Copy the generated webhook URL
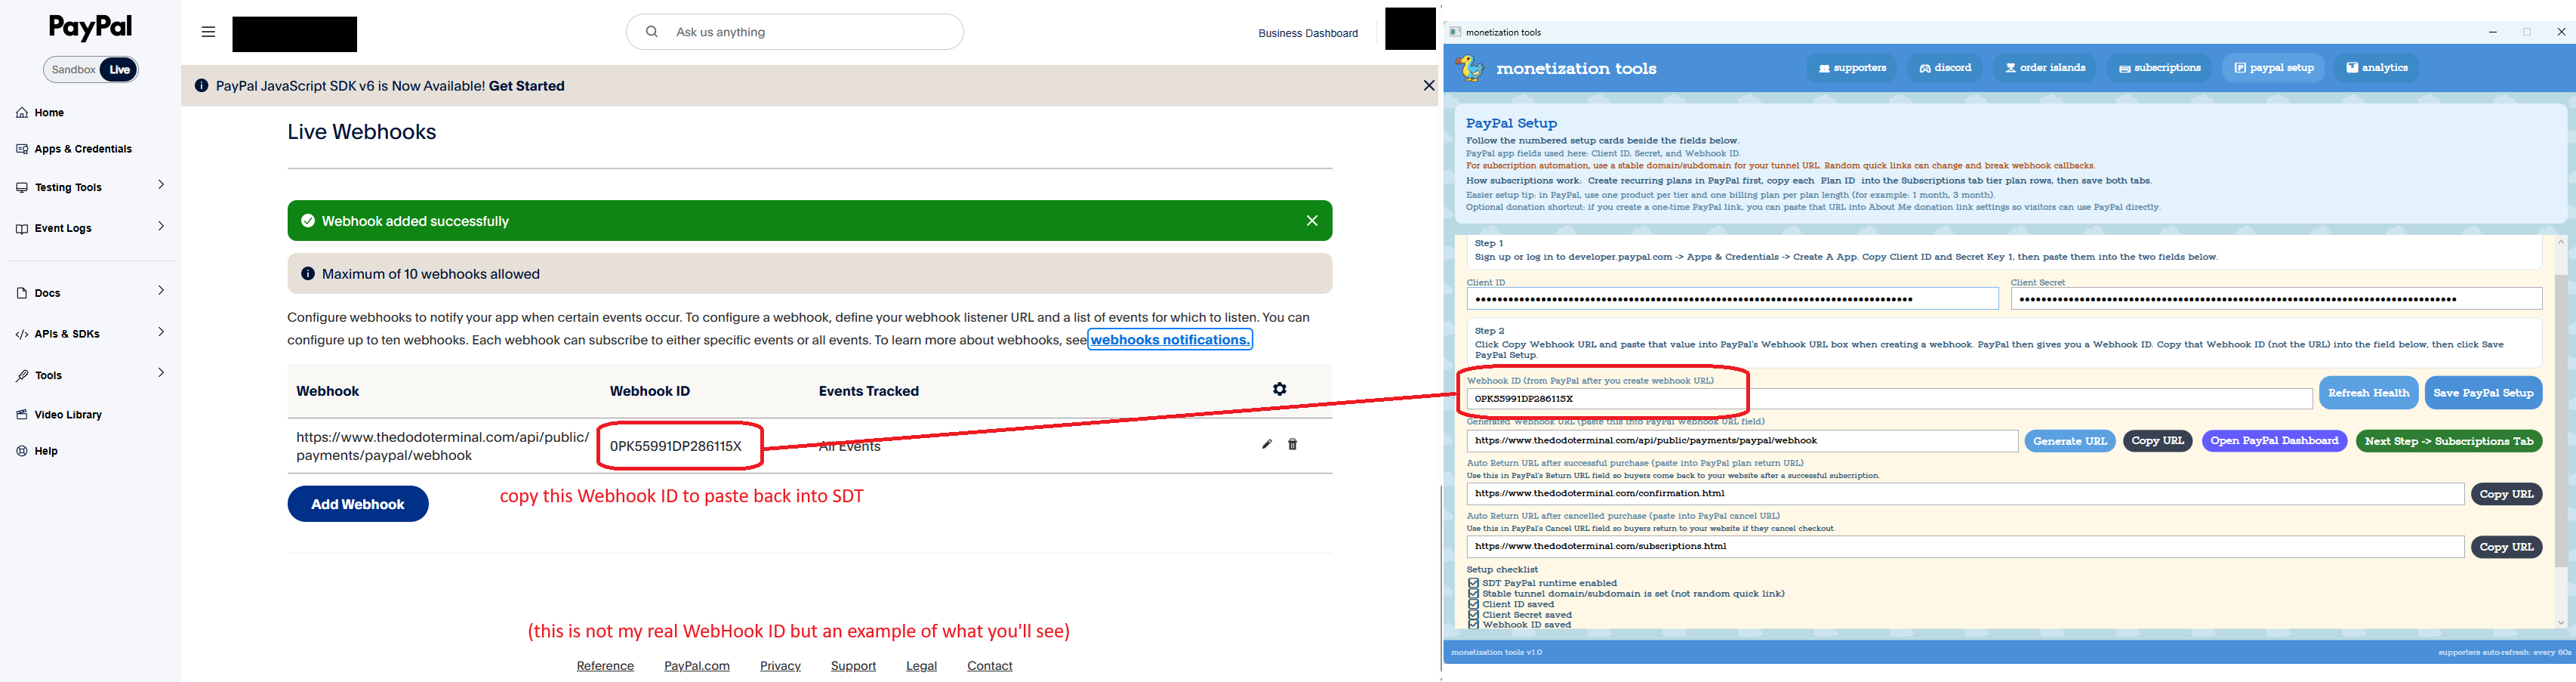The image size is (2576, 682). point(2158,441)
